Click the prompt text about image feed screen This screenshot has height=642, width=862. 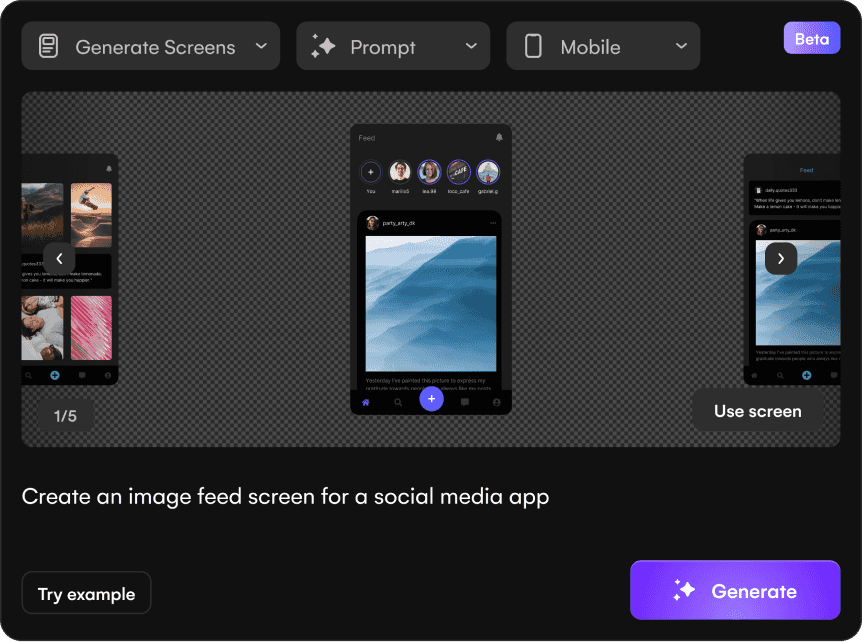click(285, 496)
